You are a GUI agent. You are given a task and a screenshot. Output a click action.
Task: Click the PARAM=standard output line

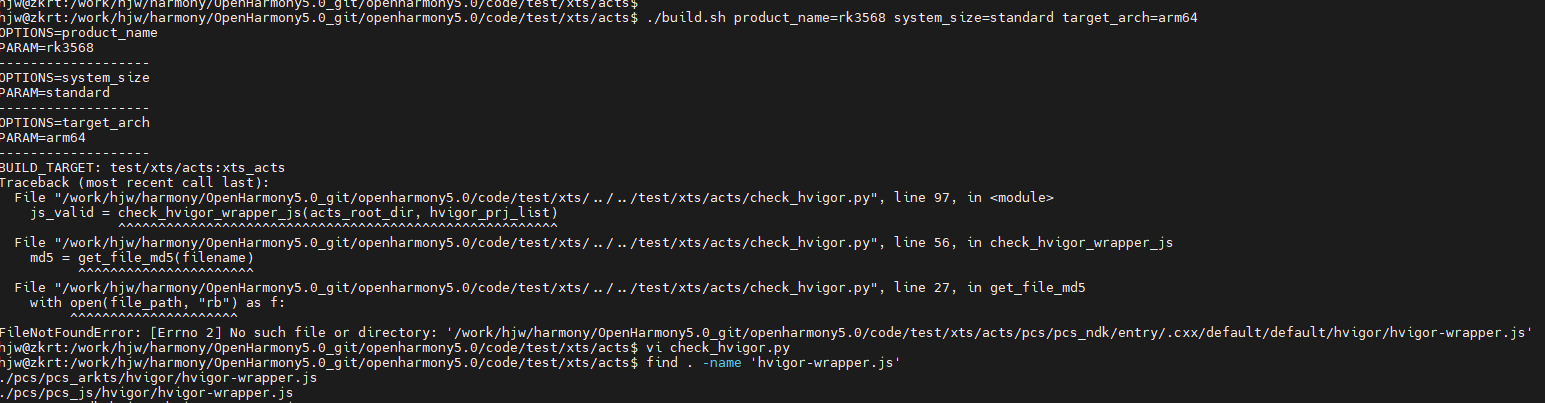pyautogui.click(x=55, y=92)
